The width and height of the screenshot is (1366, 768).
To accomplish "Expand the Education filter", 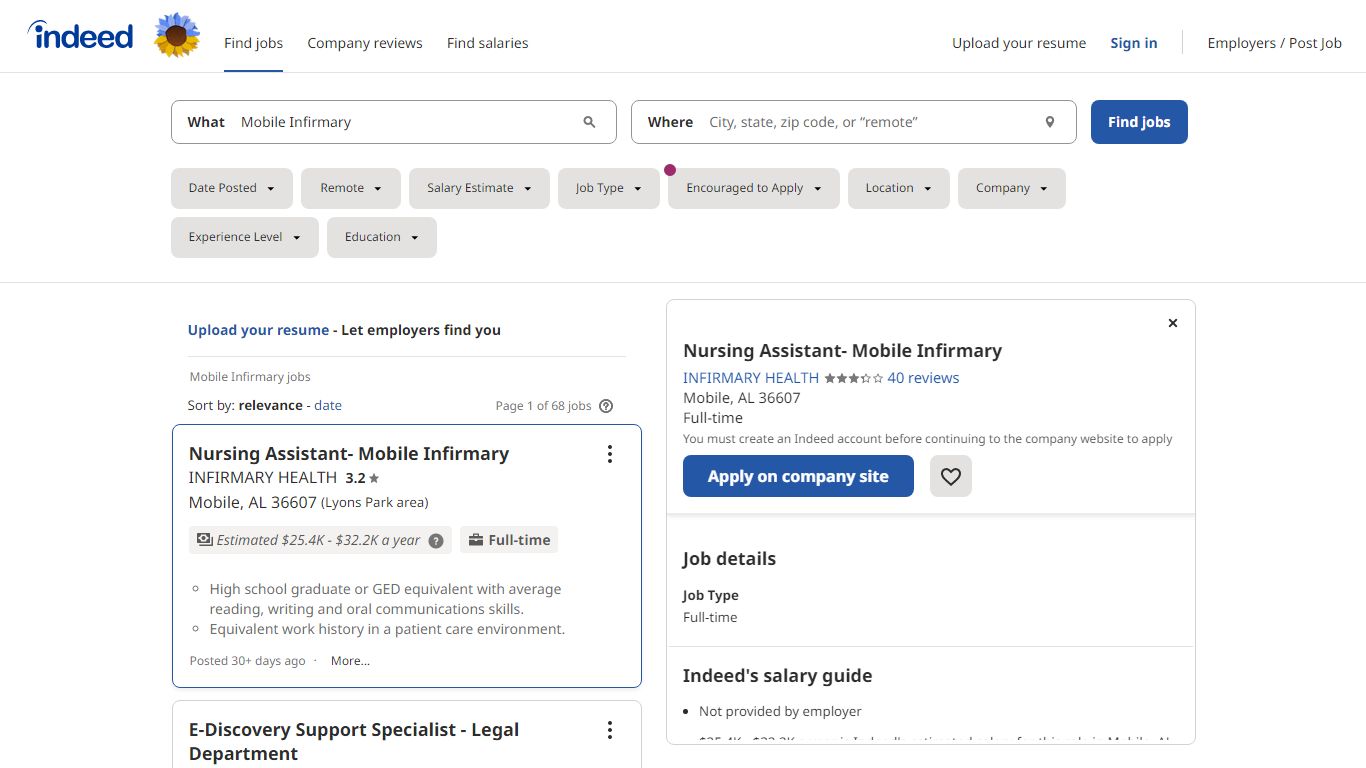I will click(x=382, y=237).
